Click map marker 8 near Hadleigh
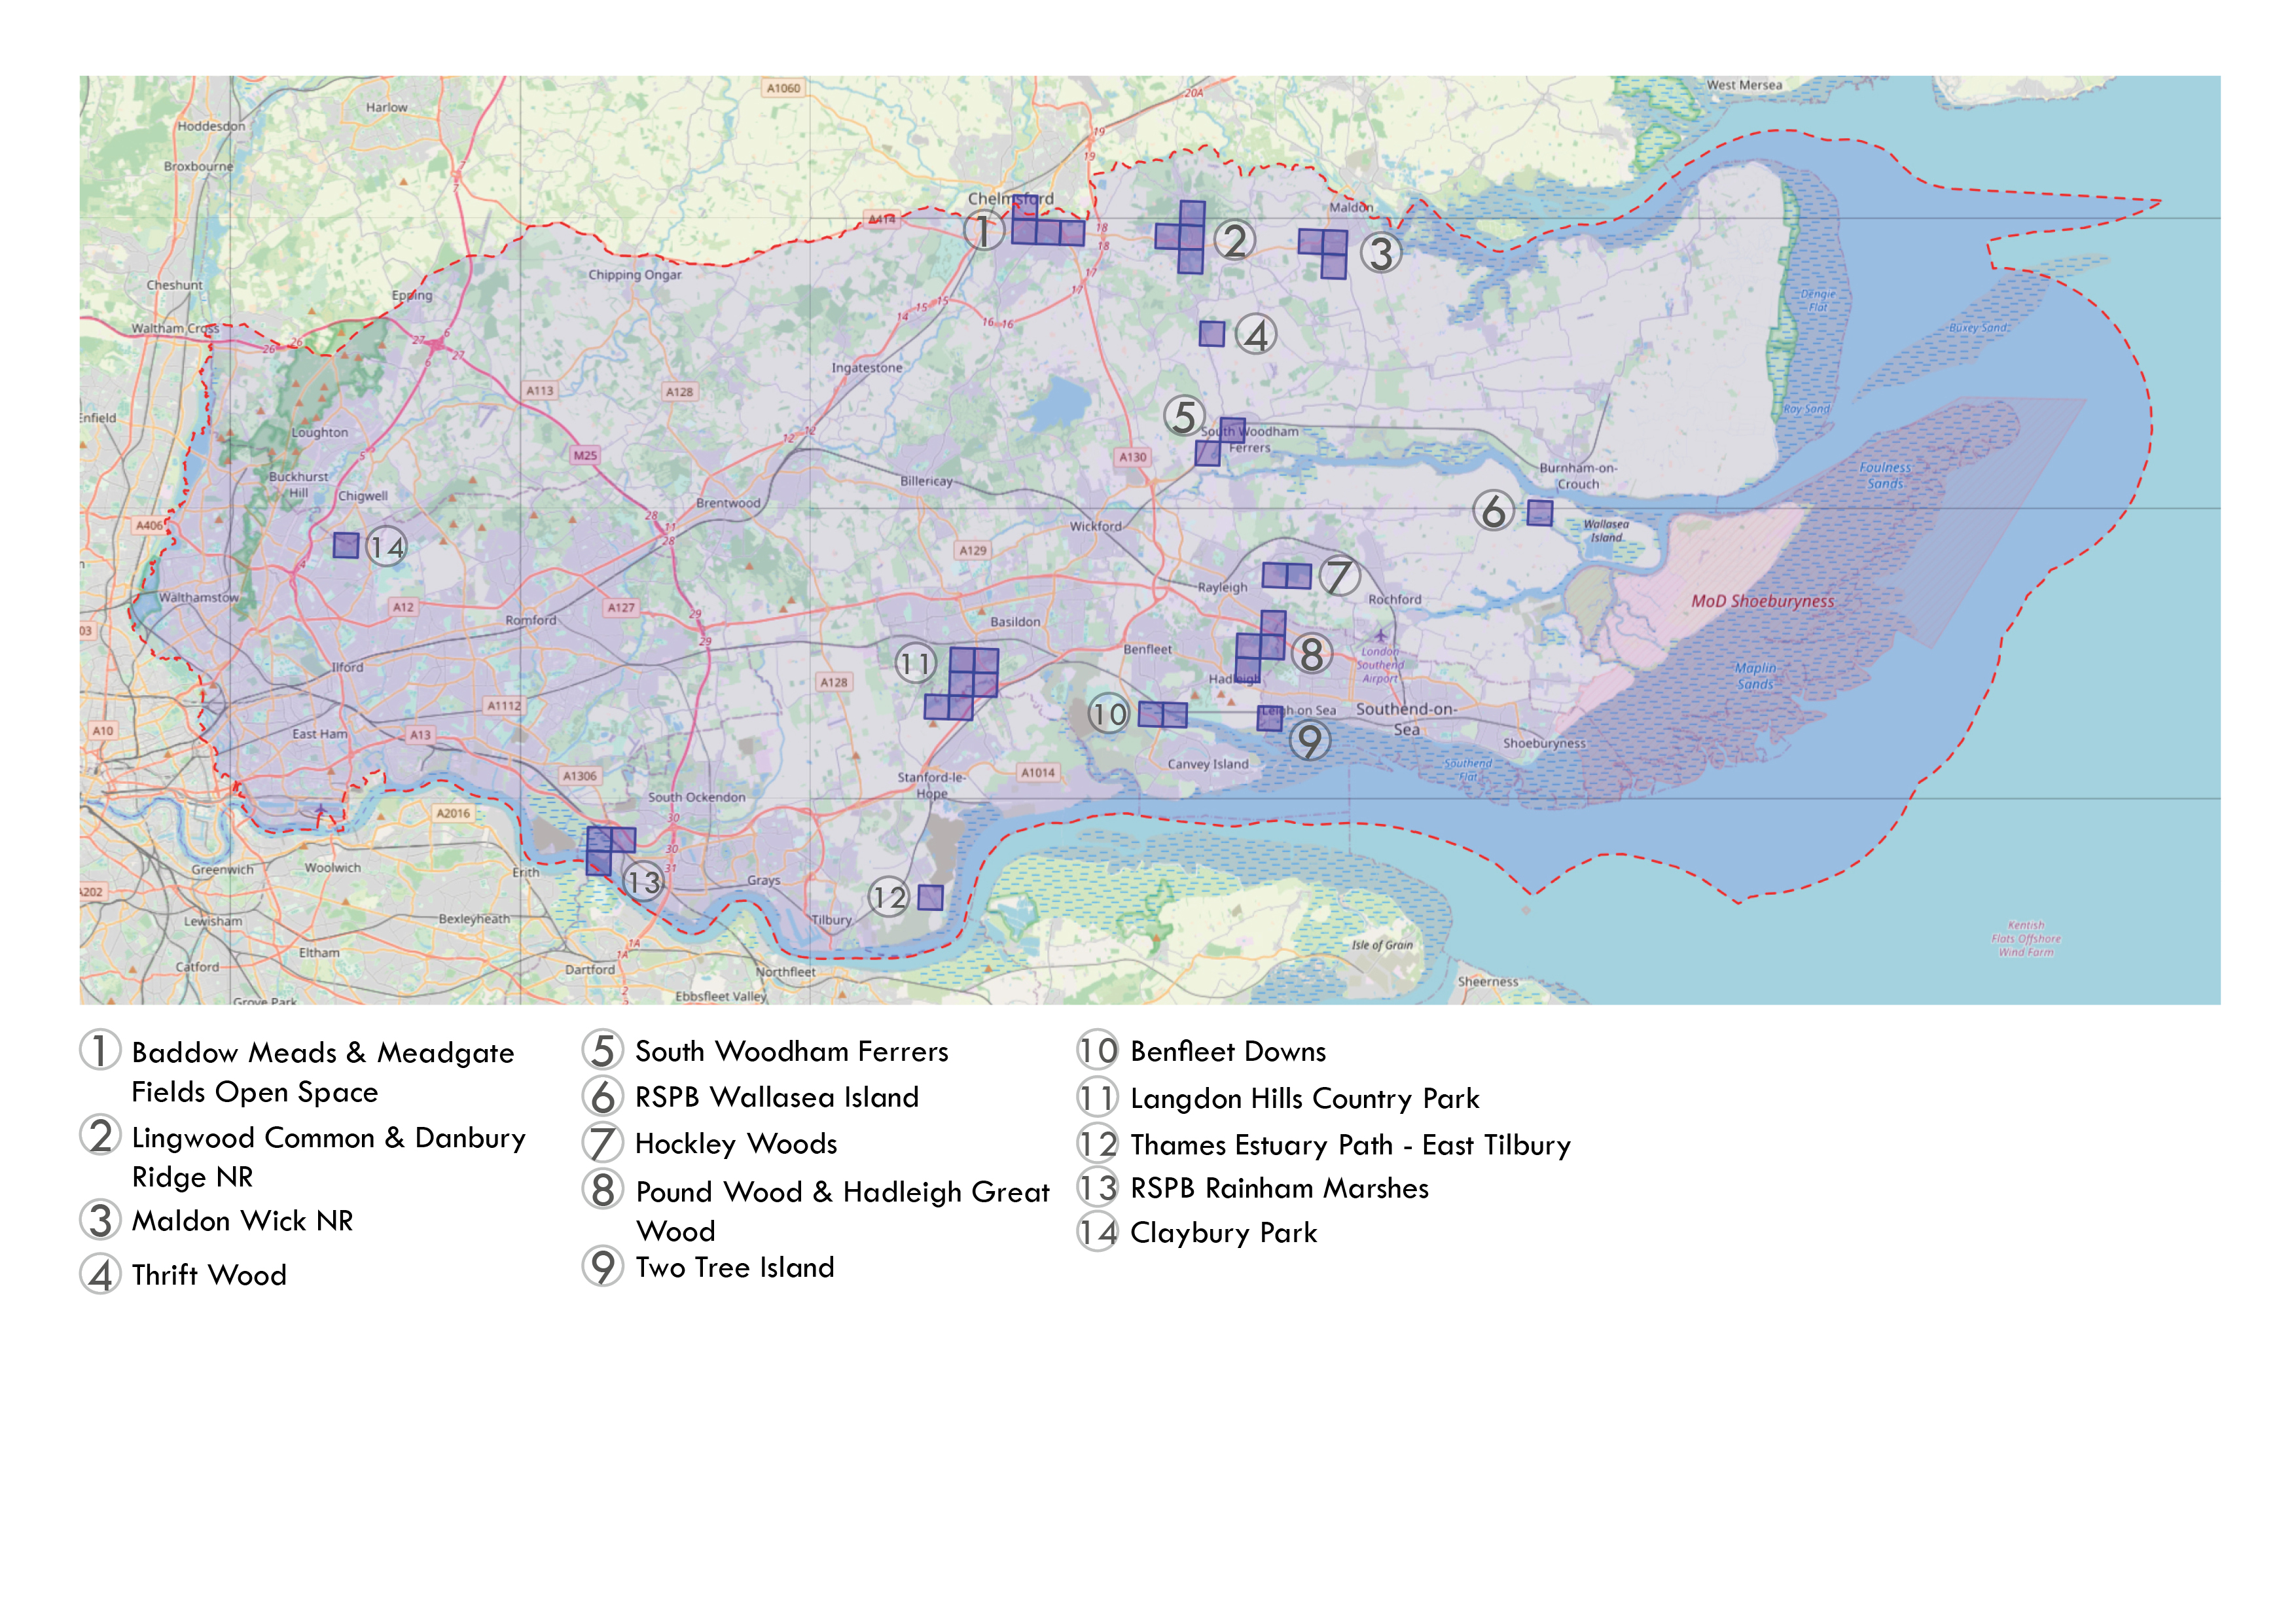 (x=1312, y=655)
